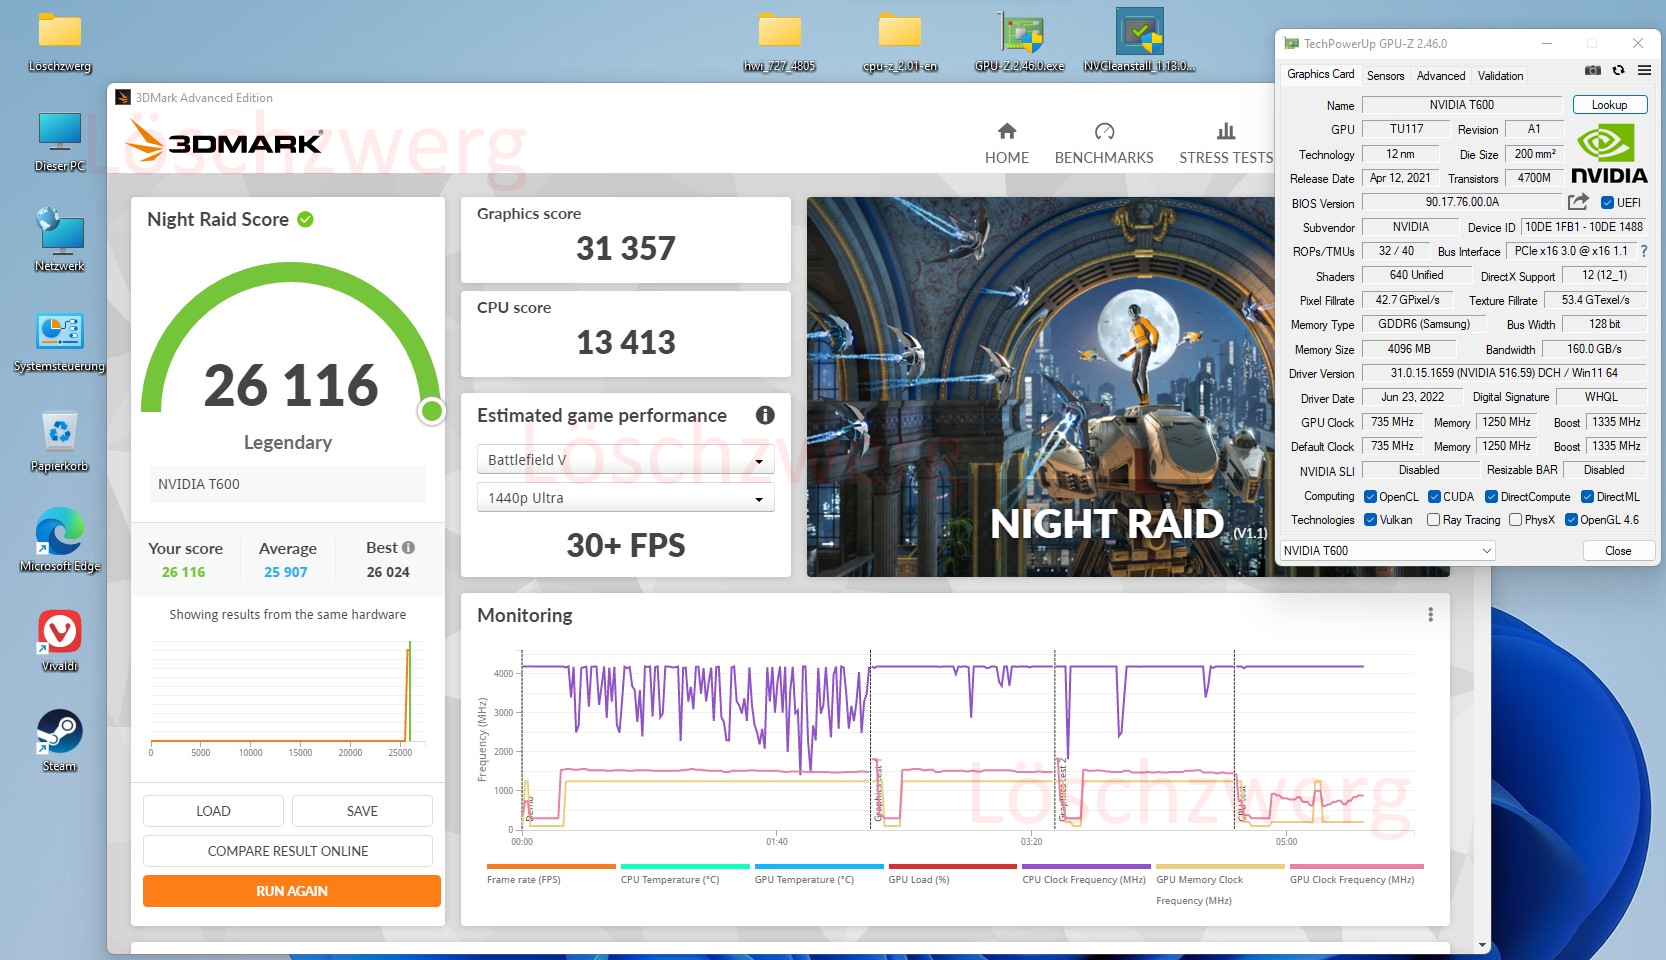This screenshot has height=960, width=1666.
Task: Select the Löschzwerg desktop folder
Action: 60,44
